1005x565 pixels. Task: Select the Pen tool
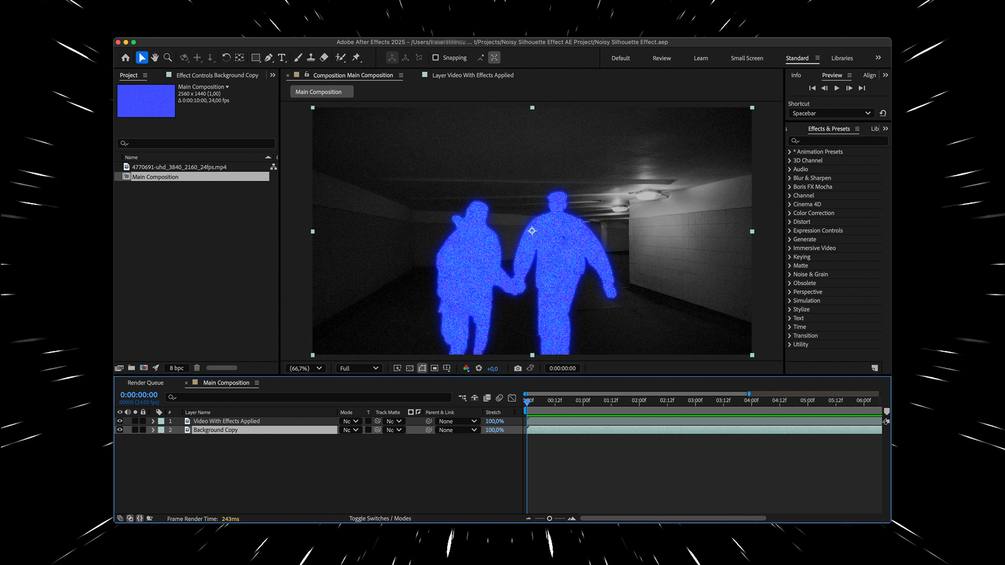coord(269,58)
